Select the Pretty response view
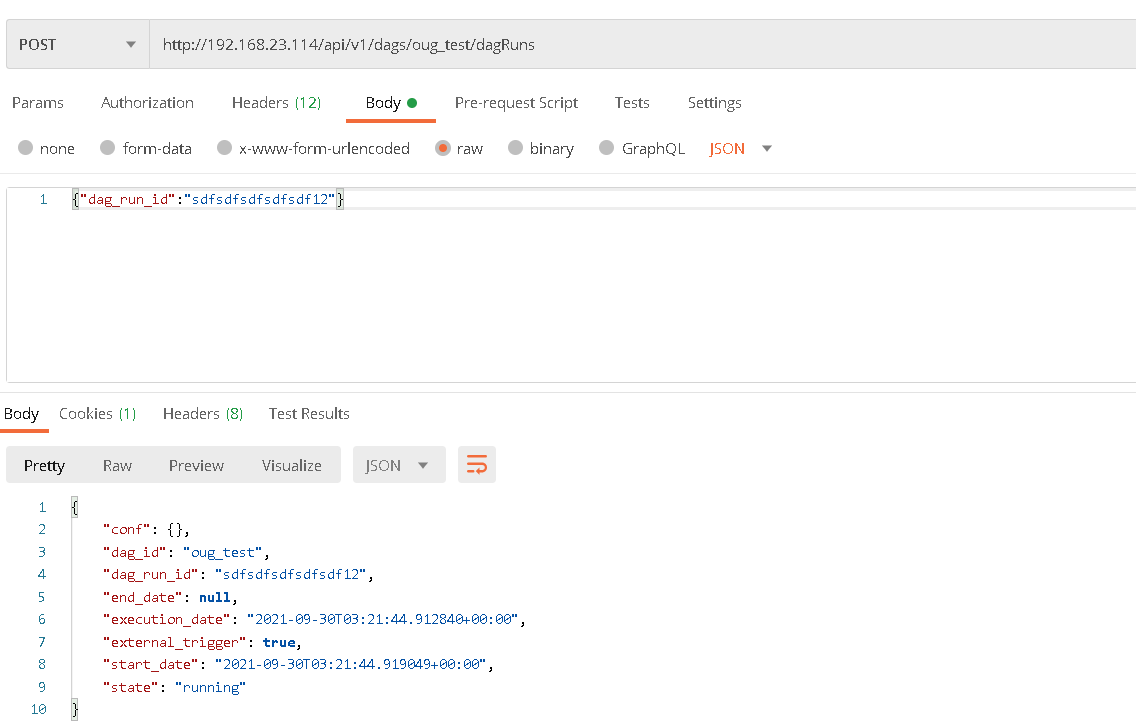Image resolution: width=1136 pixels, height=724 pixels. (x=44, y=465)
